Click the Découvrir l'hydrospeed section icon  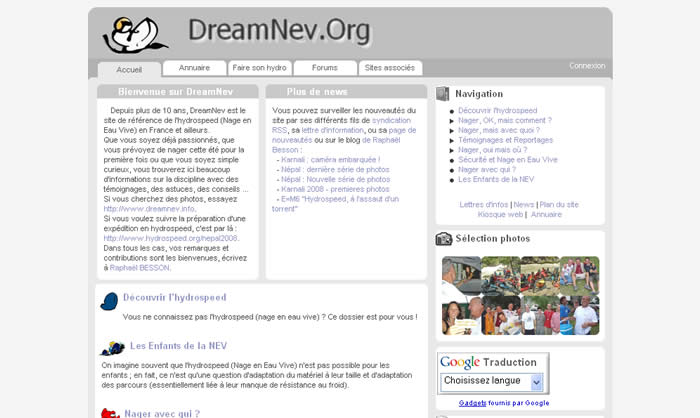[x=110, y=298]
